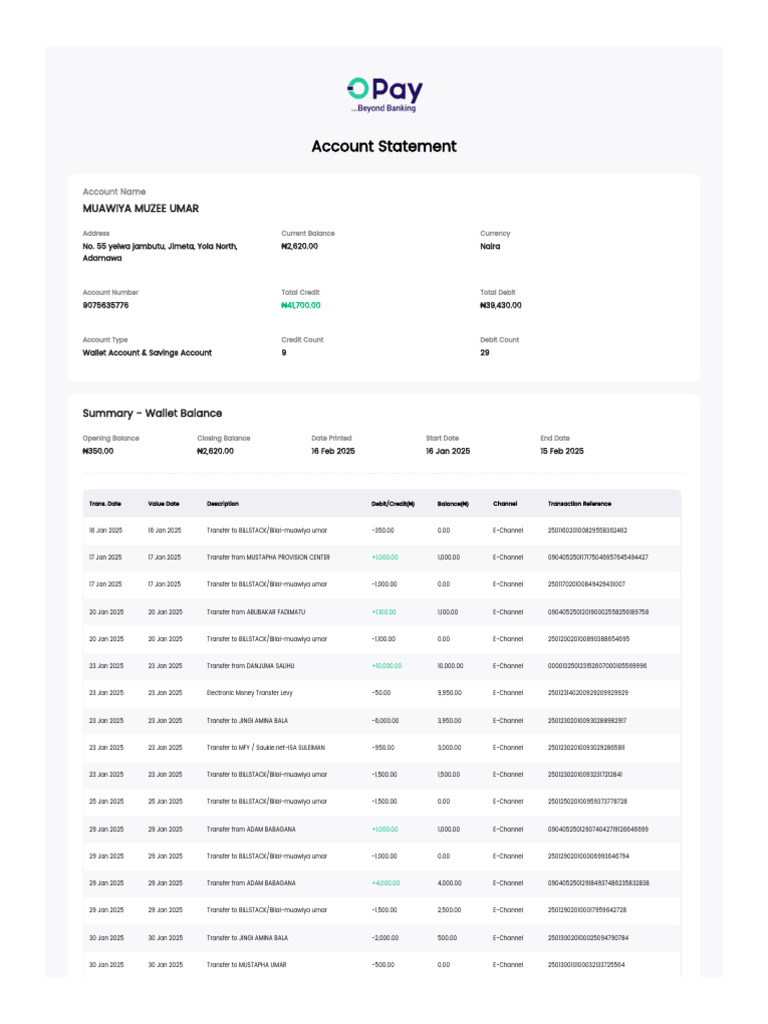Click the Electronic Money Transfer Levy row
This screenshot has height=1024, width=768.
click(x=382, y=692)
